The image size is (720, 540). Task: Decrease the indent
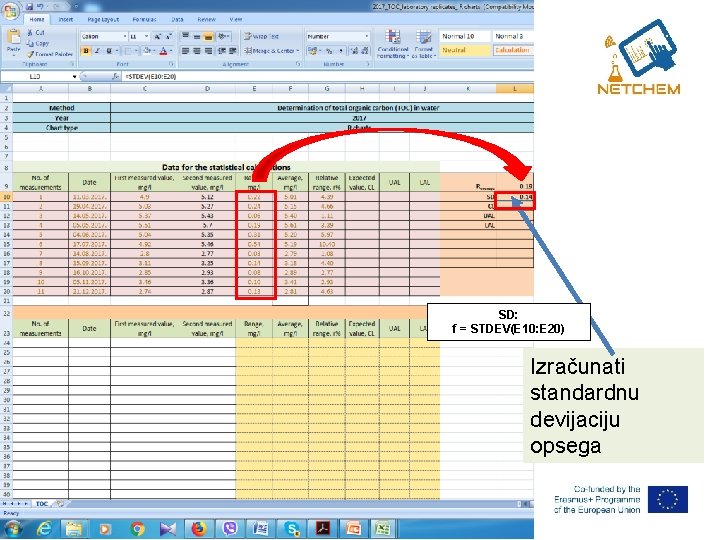click(x=222, y=51)
